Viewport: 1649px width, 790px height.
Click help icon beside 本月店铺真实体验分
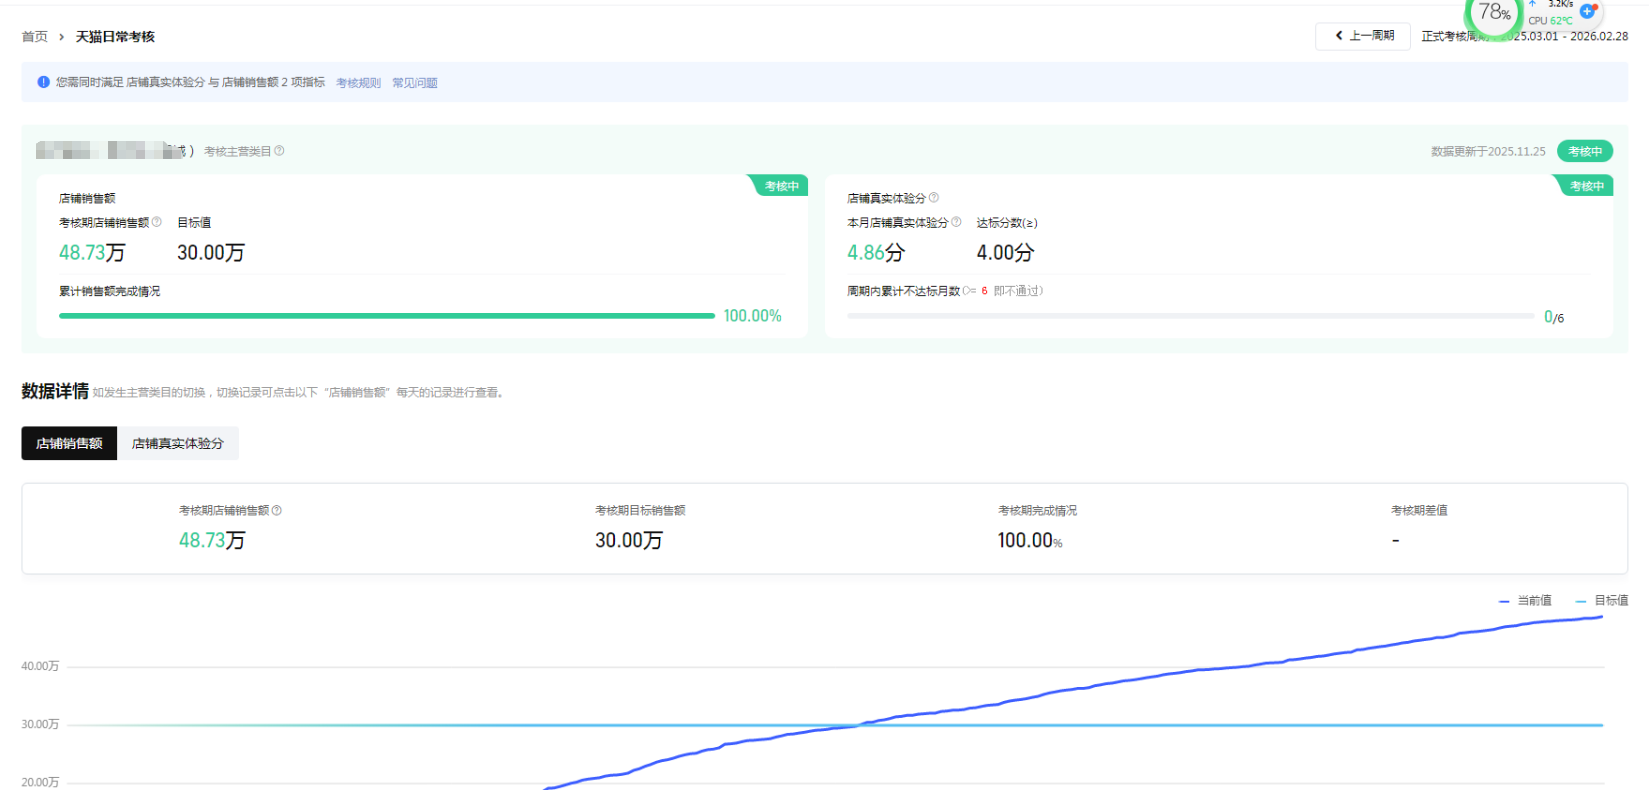click(956, 222)
